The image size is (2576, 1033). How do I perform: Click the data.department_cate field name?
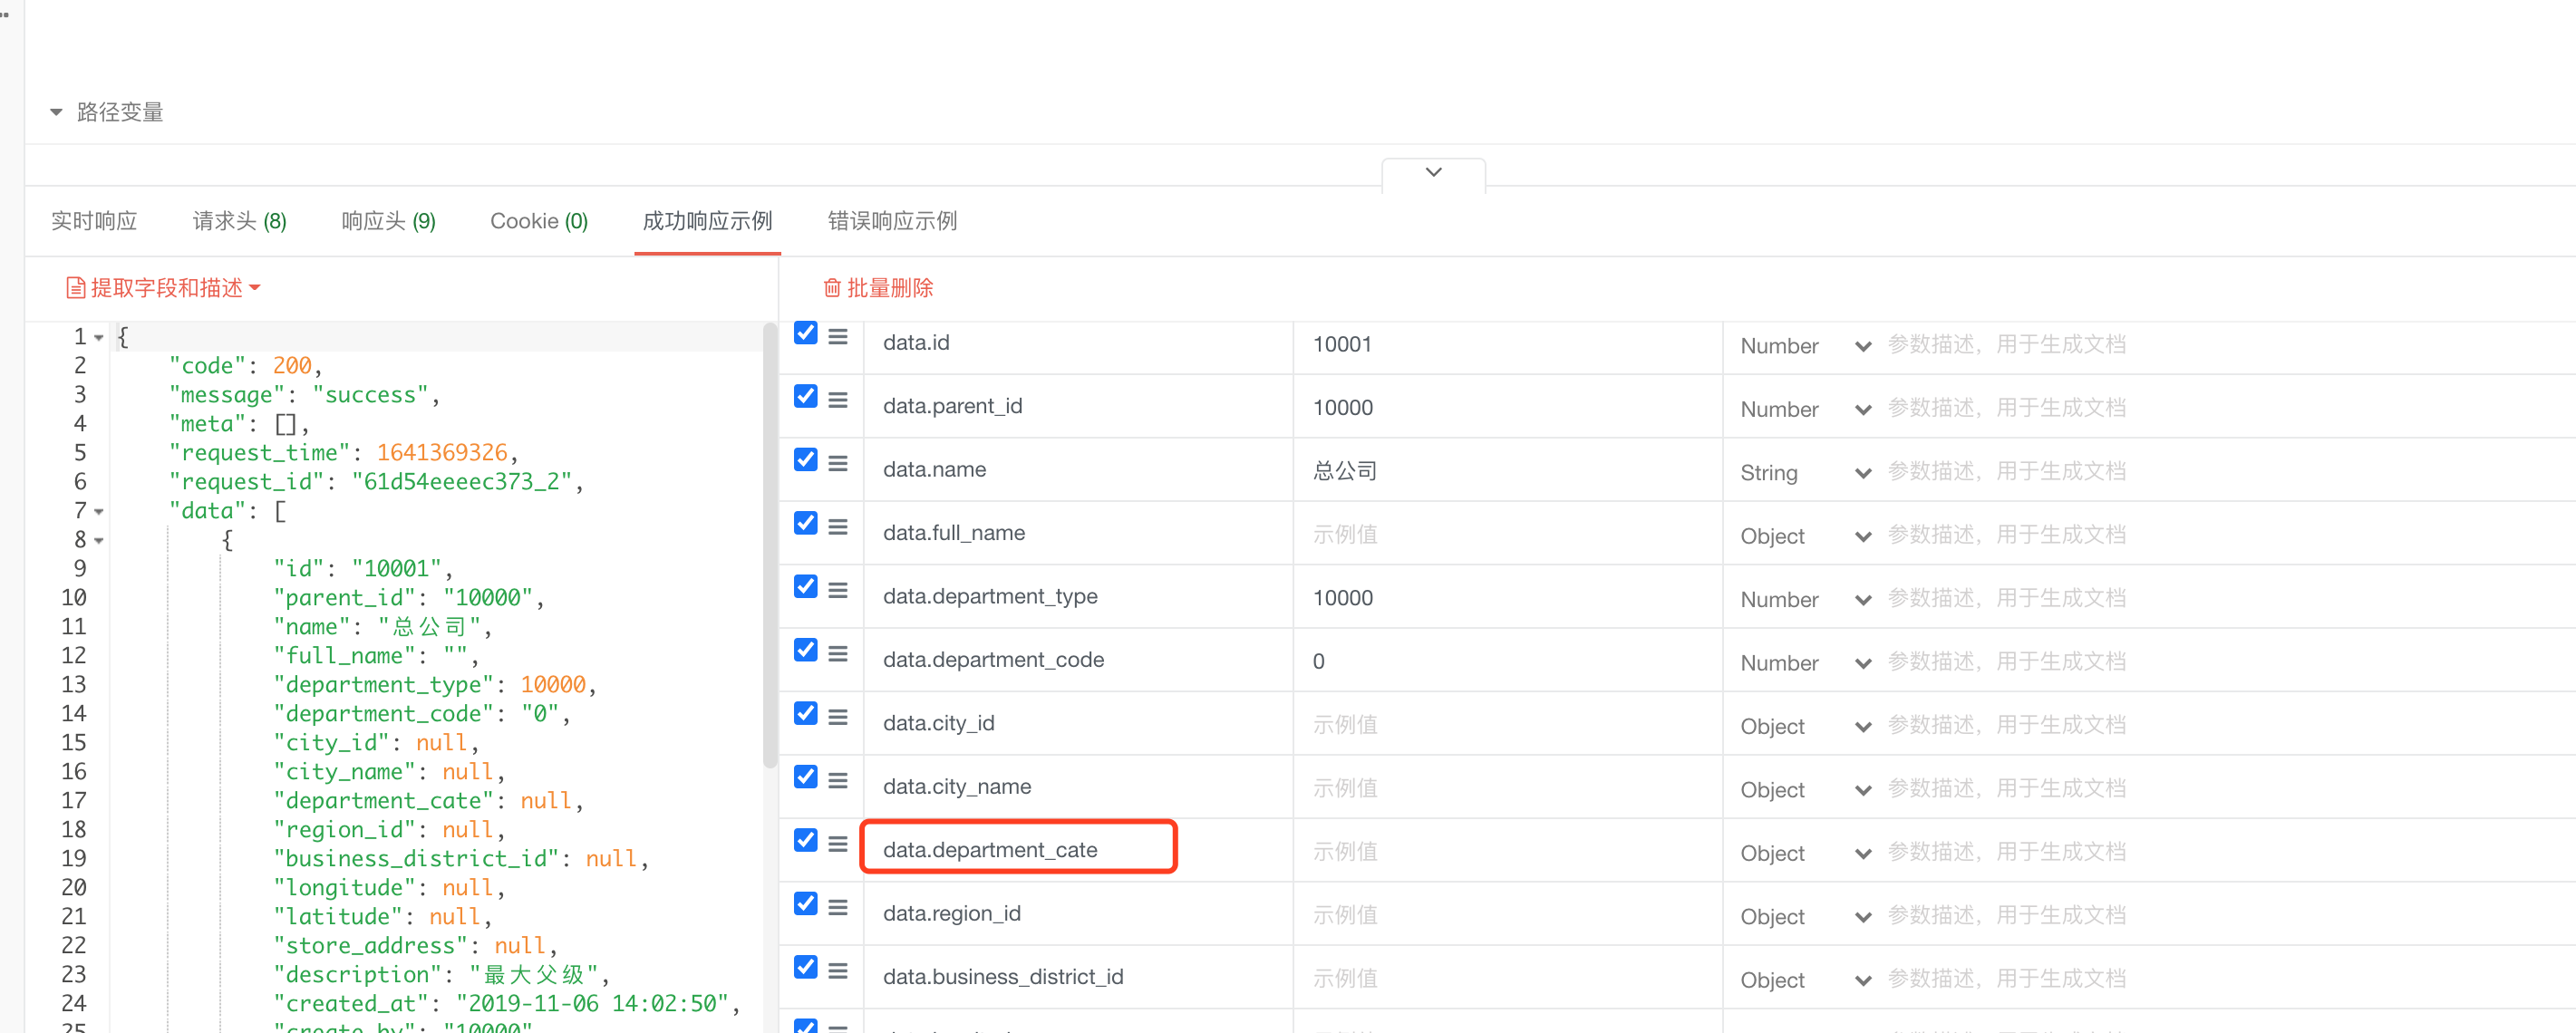coord(990,850)
